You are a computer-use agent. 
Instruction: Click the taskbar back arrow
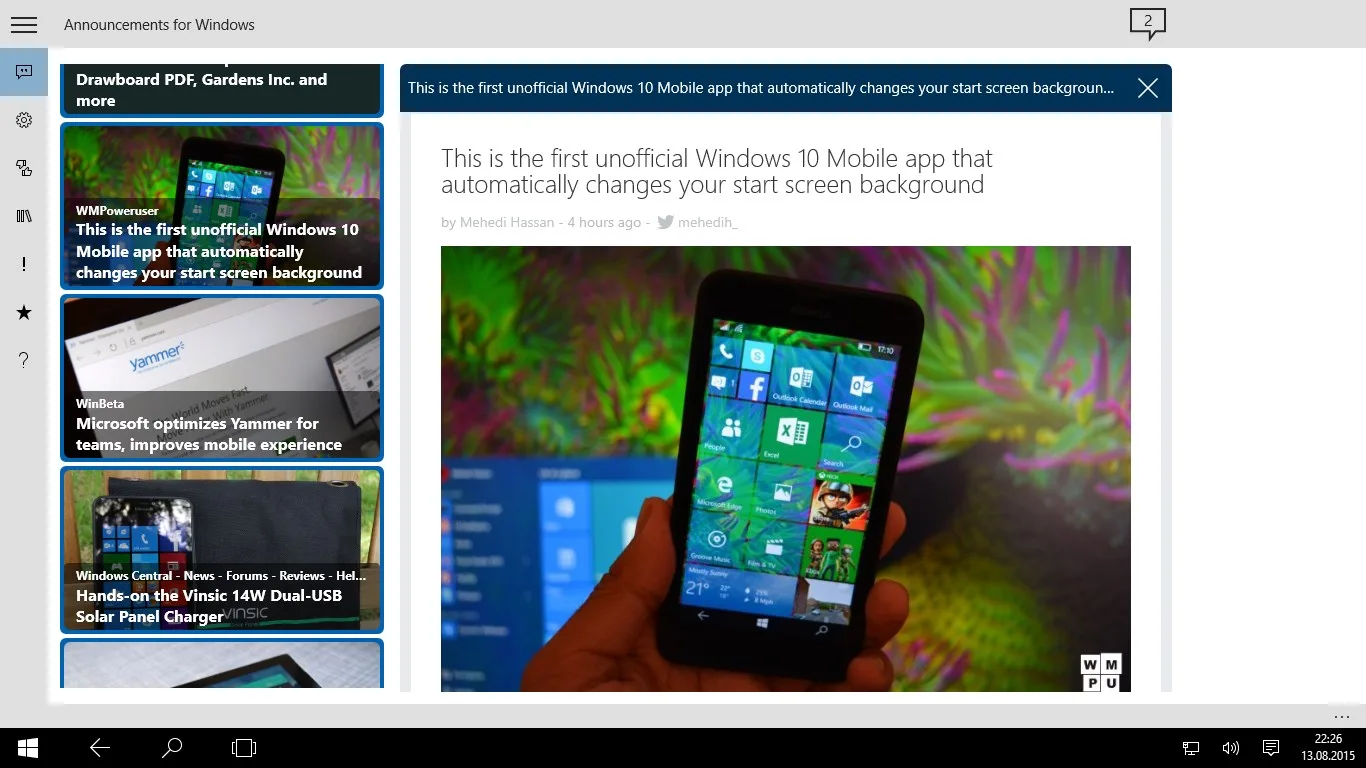(100, 748)
